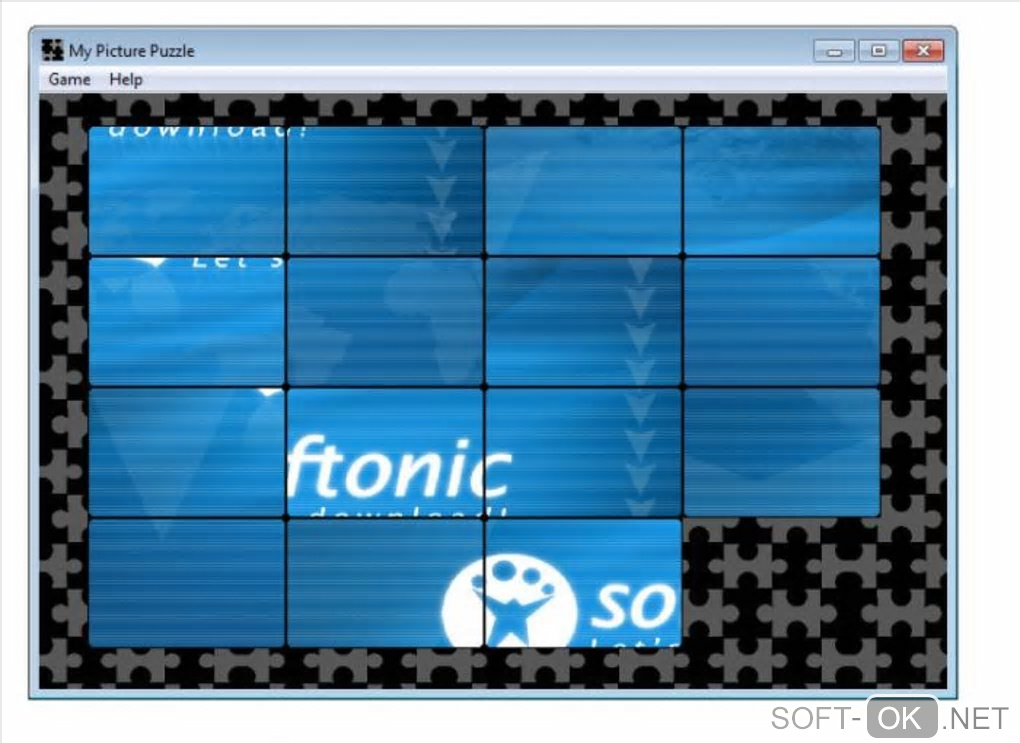Click the tile right of the empty slot's column above it

(x=782, y=453)
